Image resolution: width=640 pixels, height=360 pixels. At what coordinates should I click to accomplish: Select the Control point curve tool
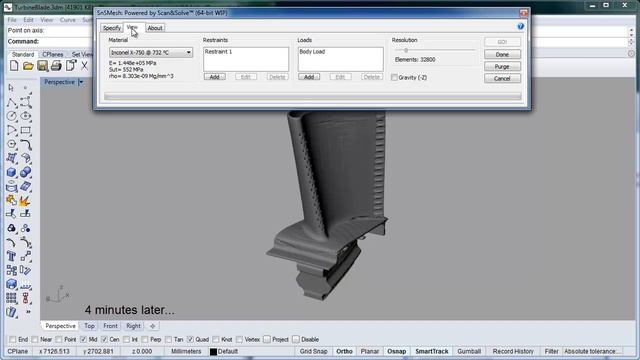click(26, 102)
